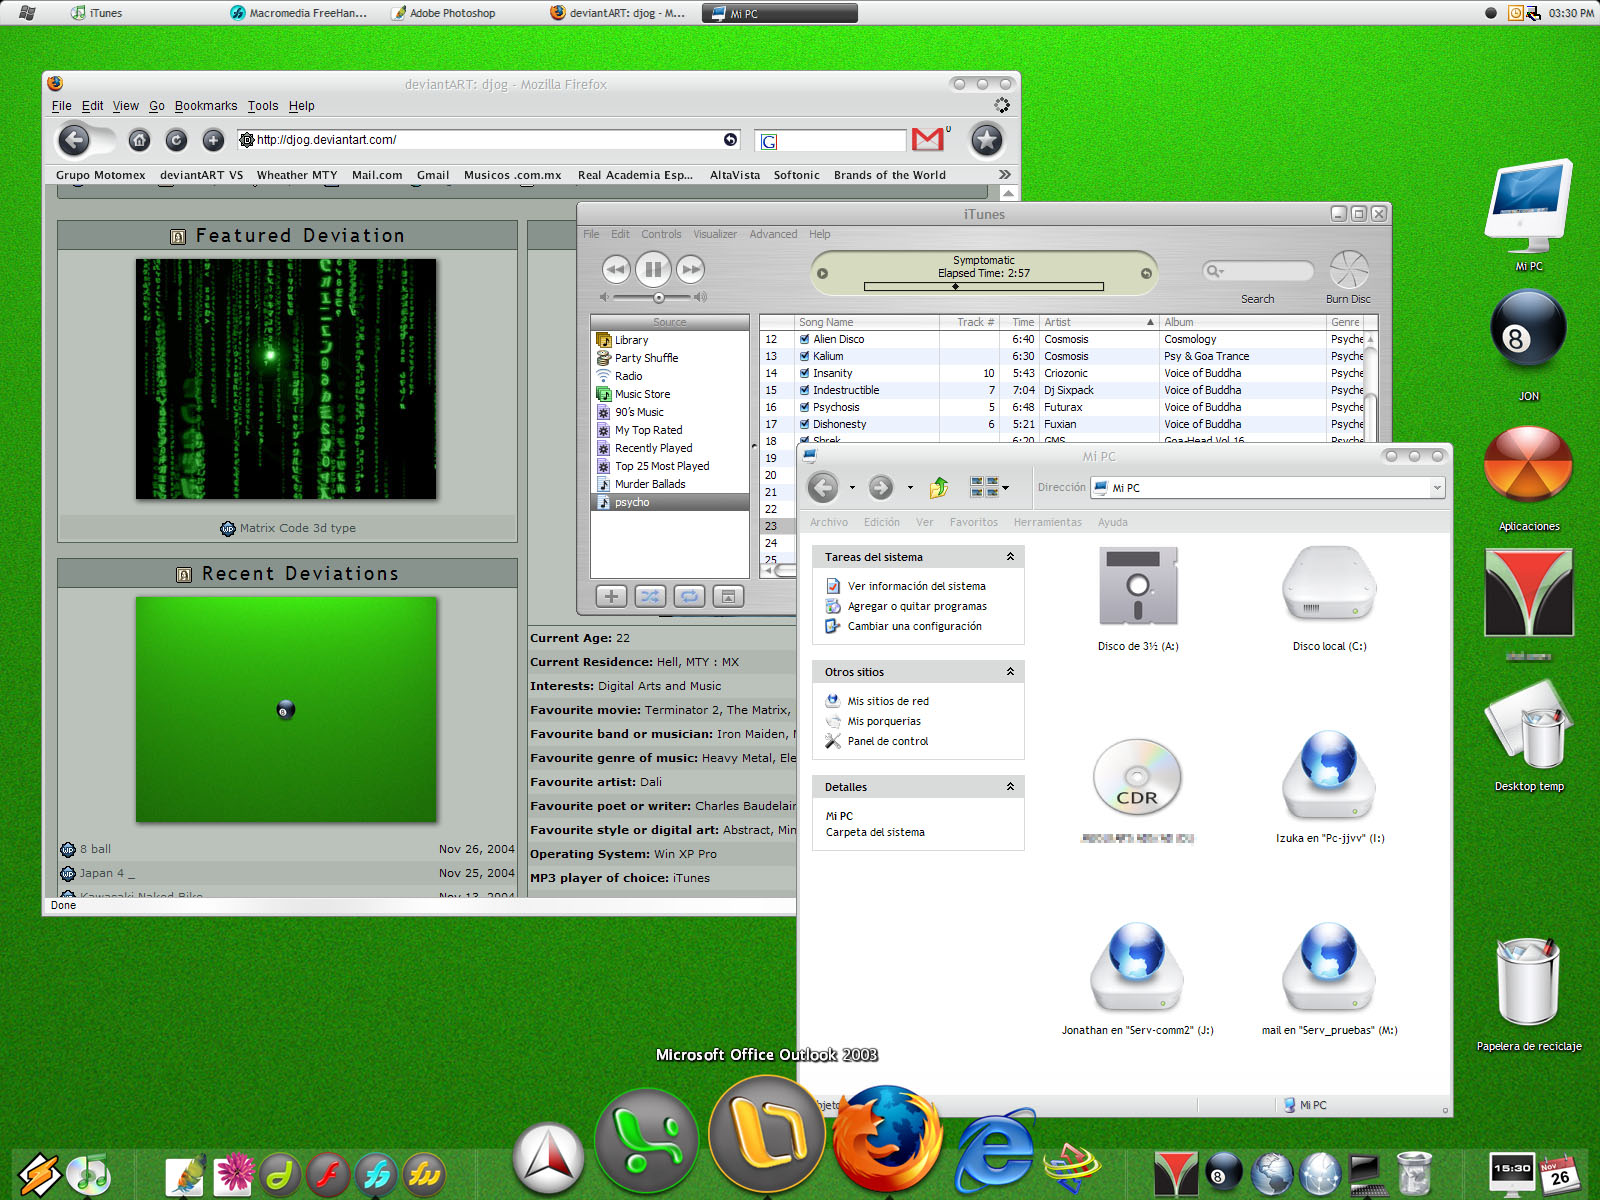Viewport: 1600px width, 1200px height.
Task: Uncheck the Alien Disco song checkbox
Action: point(804,339)
